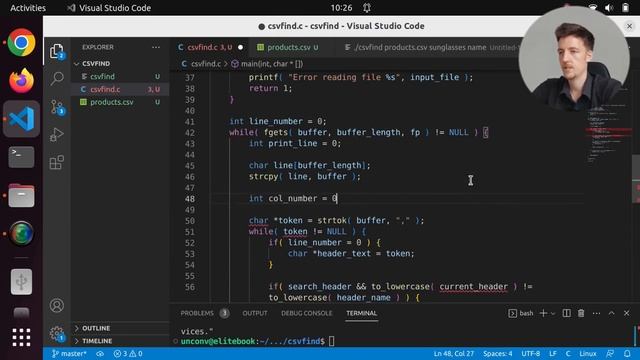
Task: Open terminal panel more actions ellipsis
Action: pyautogui.click(x=596, y=313)
